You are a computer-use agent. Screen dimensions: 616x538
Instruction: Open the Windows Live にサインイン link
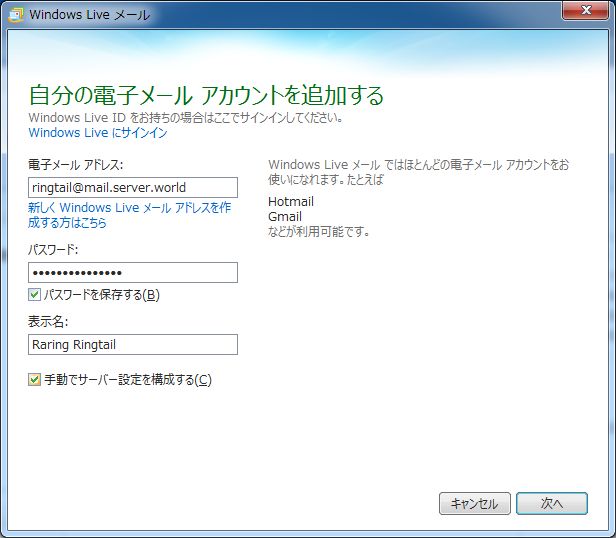(98, 133)
